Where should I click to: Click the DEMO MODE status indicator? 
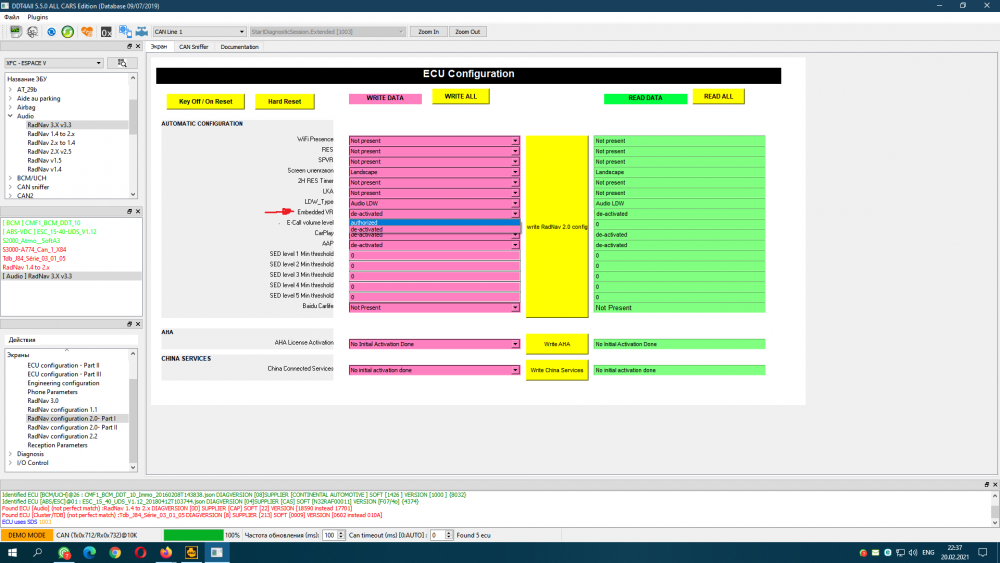click(x=27, y=535)
